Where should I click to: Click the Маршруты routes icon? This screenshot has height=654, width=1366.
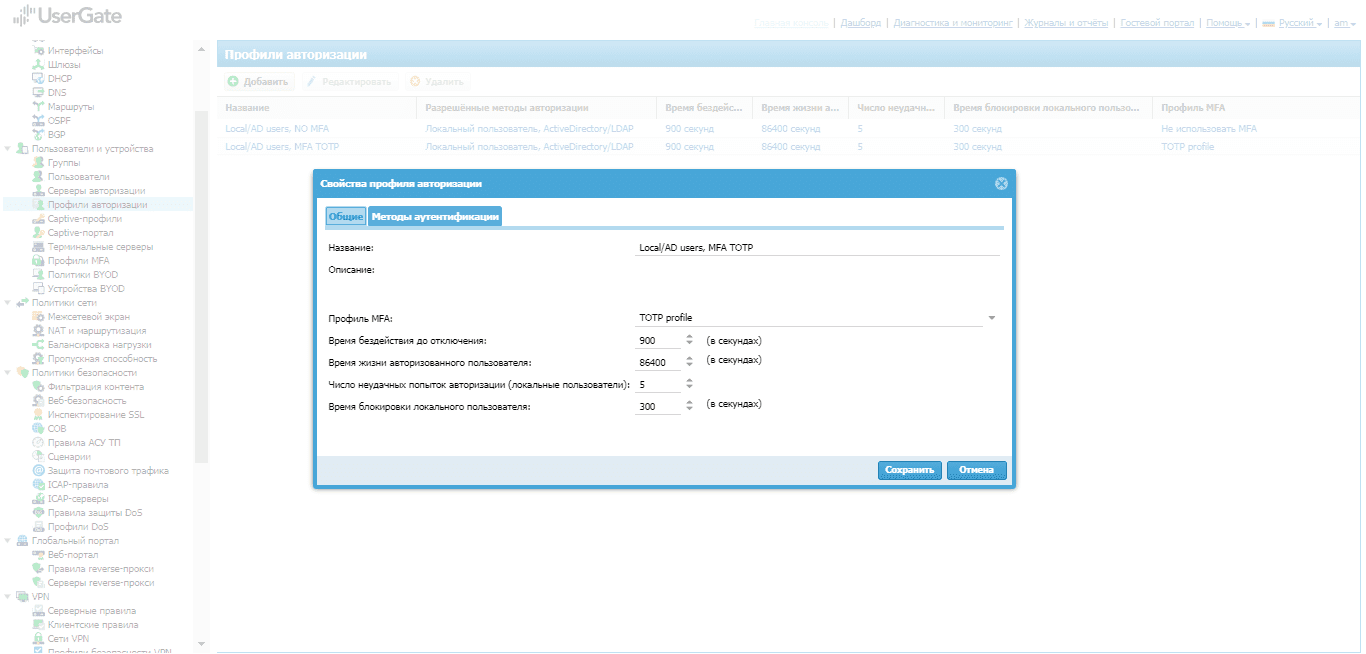[39, 107]
